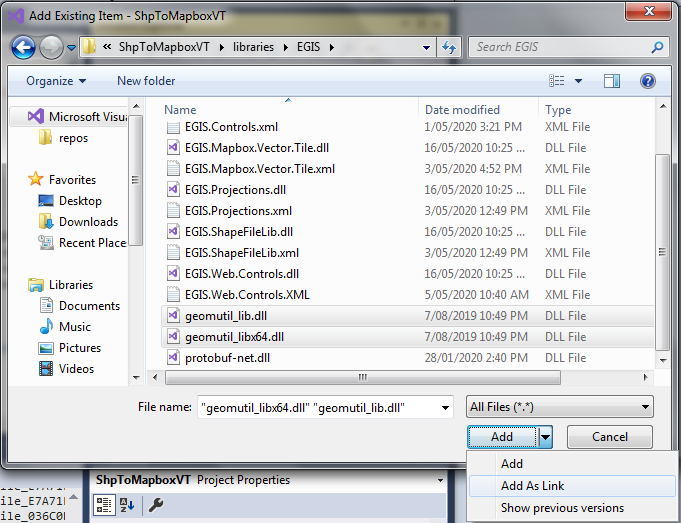Open the view options dropdown arrow
The image size is (681, 523).
click(x=579, y=81)
